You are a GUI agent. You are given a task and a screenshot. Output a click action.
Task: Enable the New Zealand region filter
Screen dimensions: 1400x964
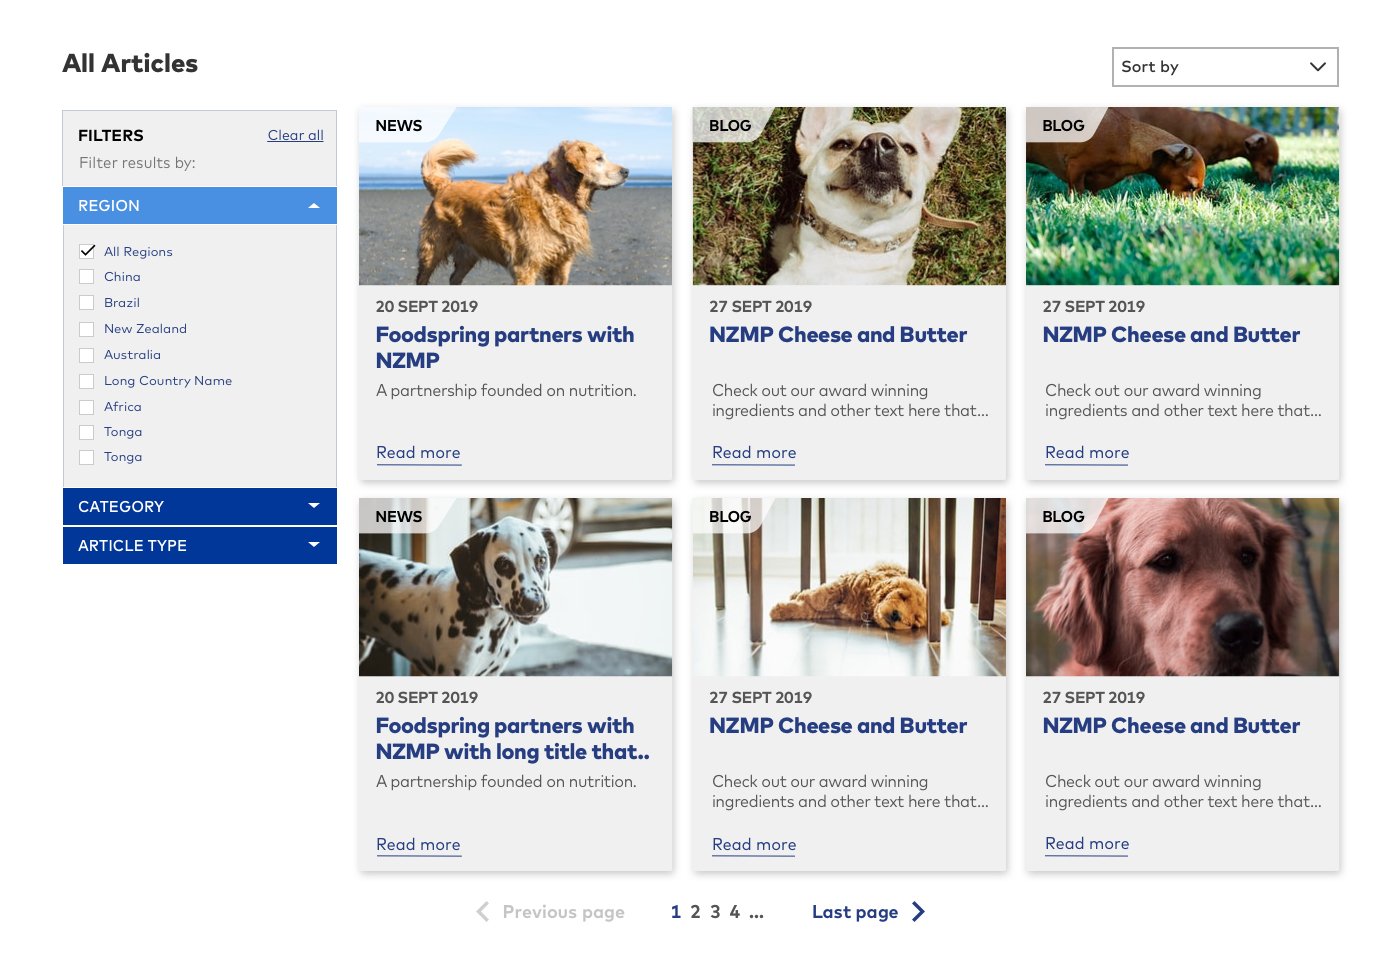[87, 329]
